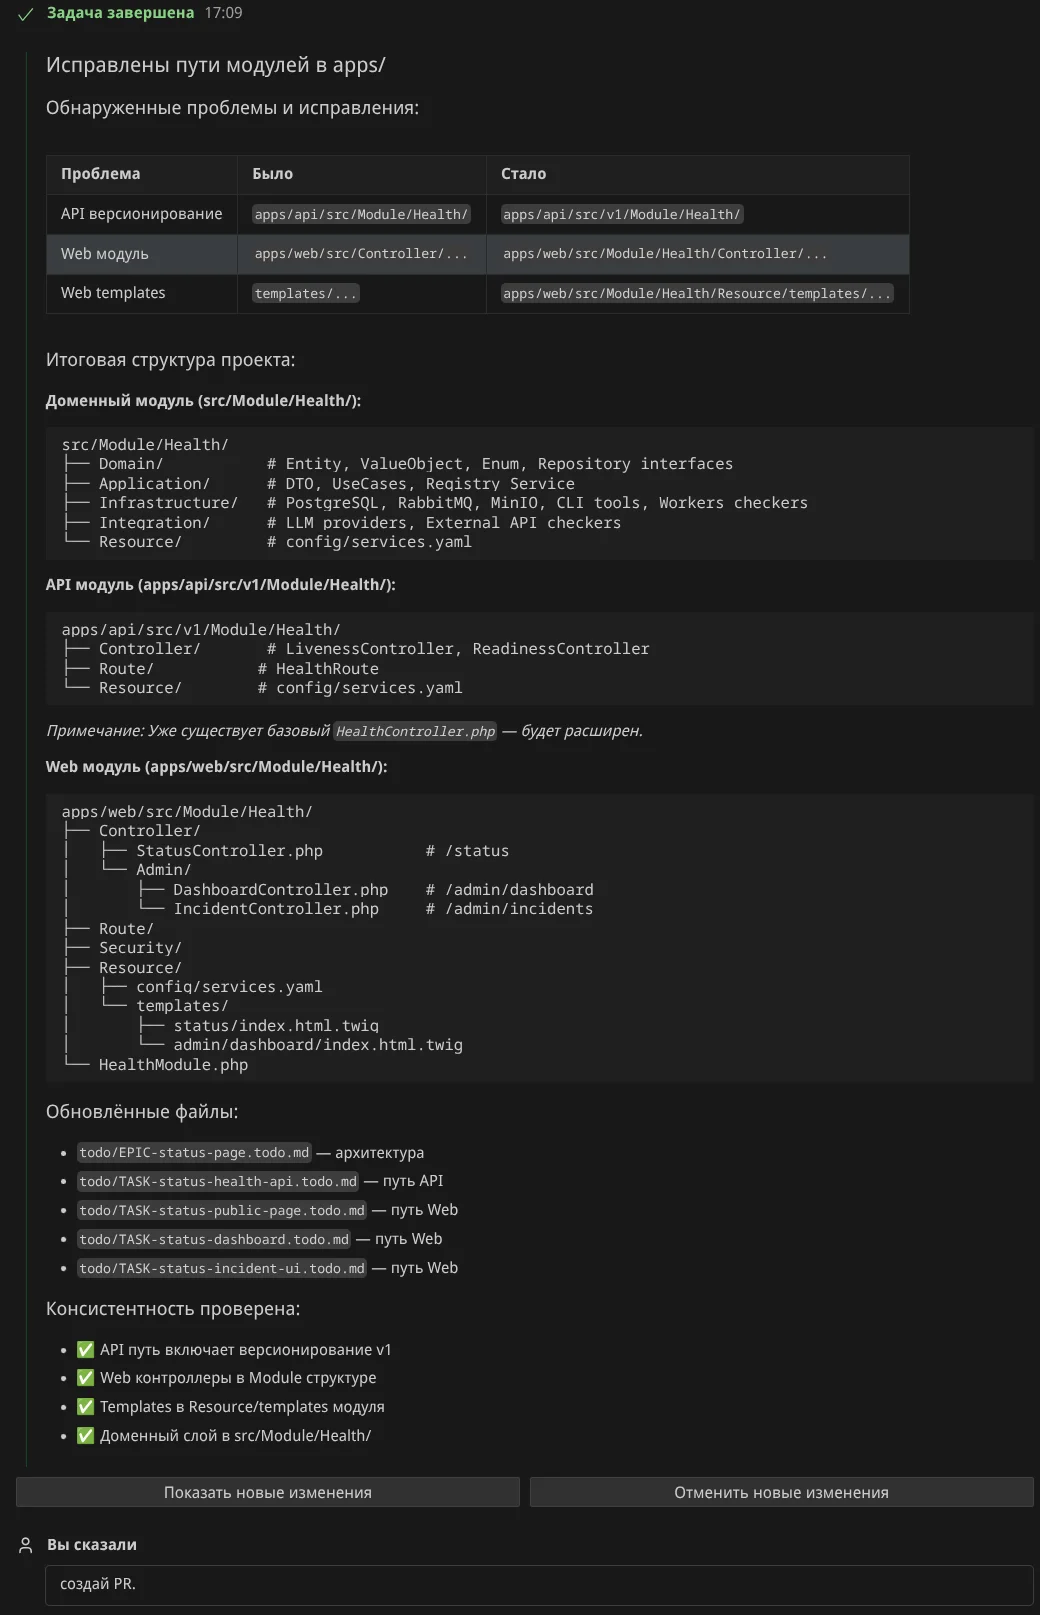This screenshot has height=1615, width=1040.
Task: Click green check emoji beside API путь
Action: (x=86, y=1349)
